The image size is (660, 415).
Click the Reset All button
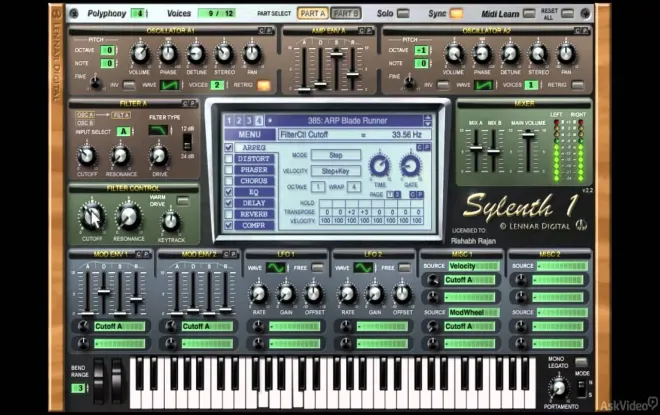(567, 13)
